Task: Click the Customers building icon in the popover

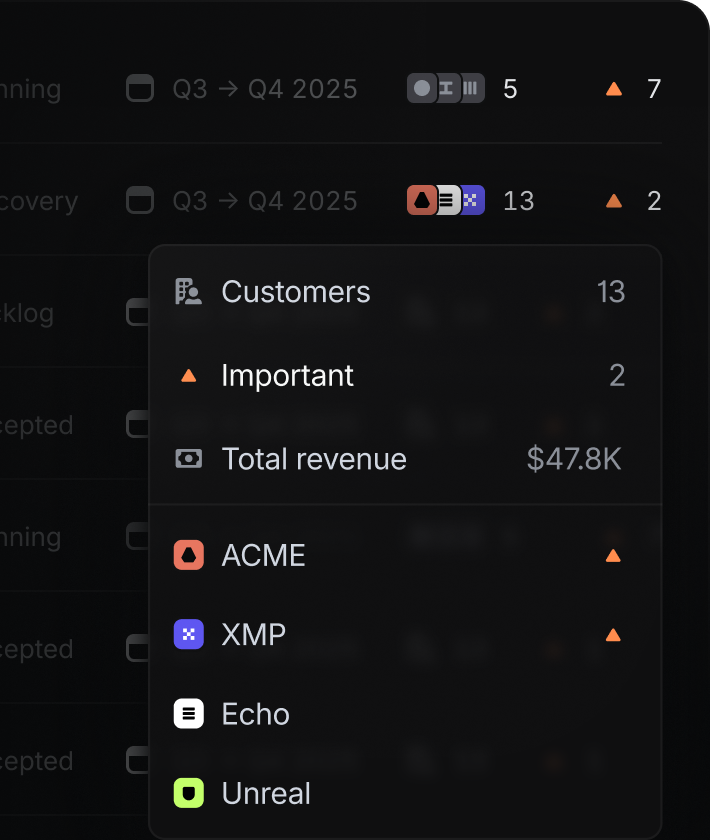Action: [189, 291]
